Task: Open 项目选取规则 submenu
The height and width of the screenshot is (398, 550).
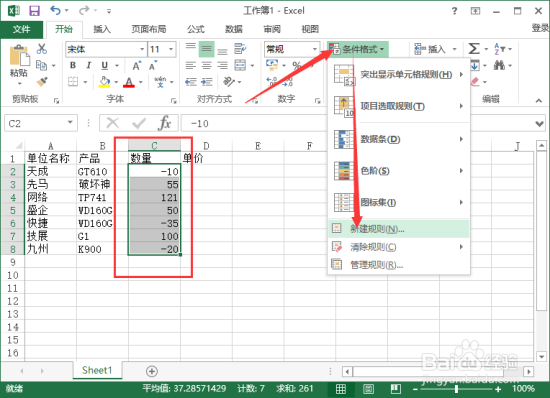Action: [399, 106]
